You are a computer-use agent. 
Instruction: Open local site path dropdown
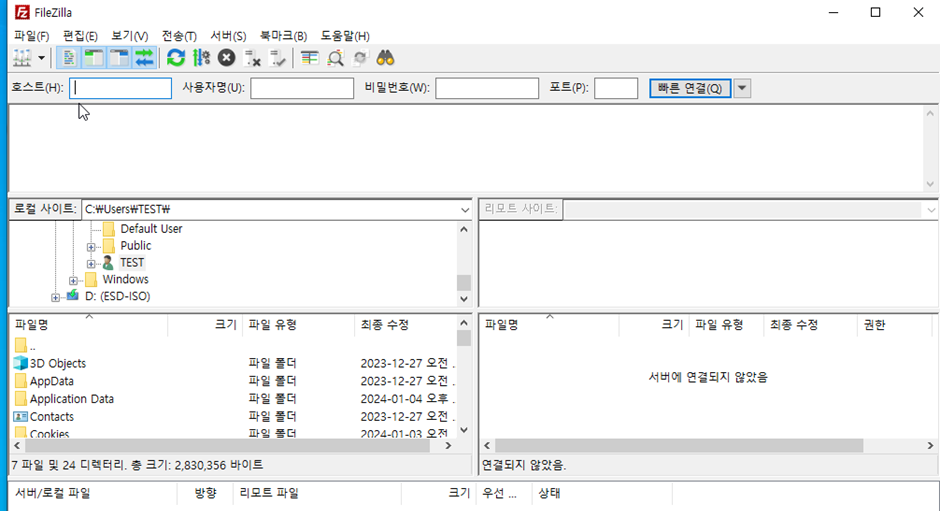point(465,209)
